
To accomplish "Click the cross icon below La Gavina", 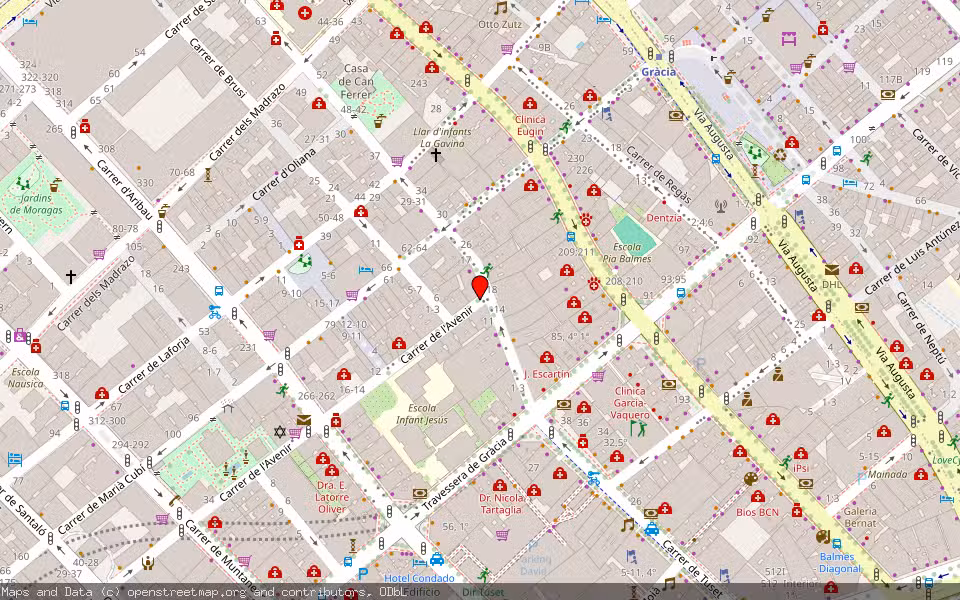I will pos(435,155).
